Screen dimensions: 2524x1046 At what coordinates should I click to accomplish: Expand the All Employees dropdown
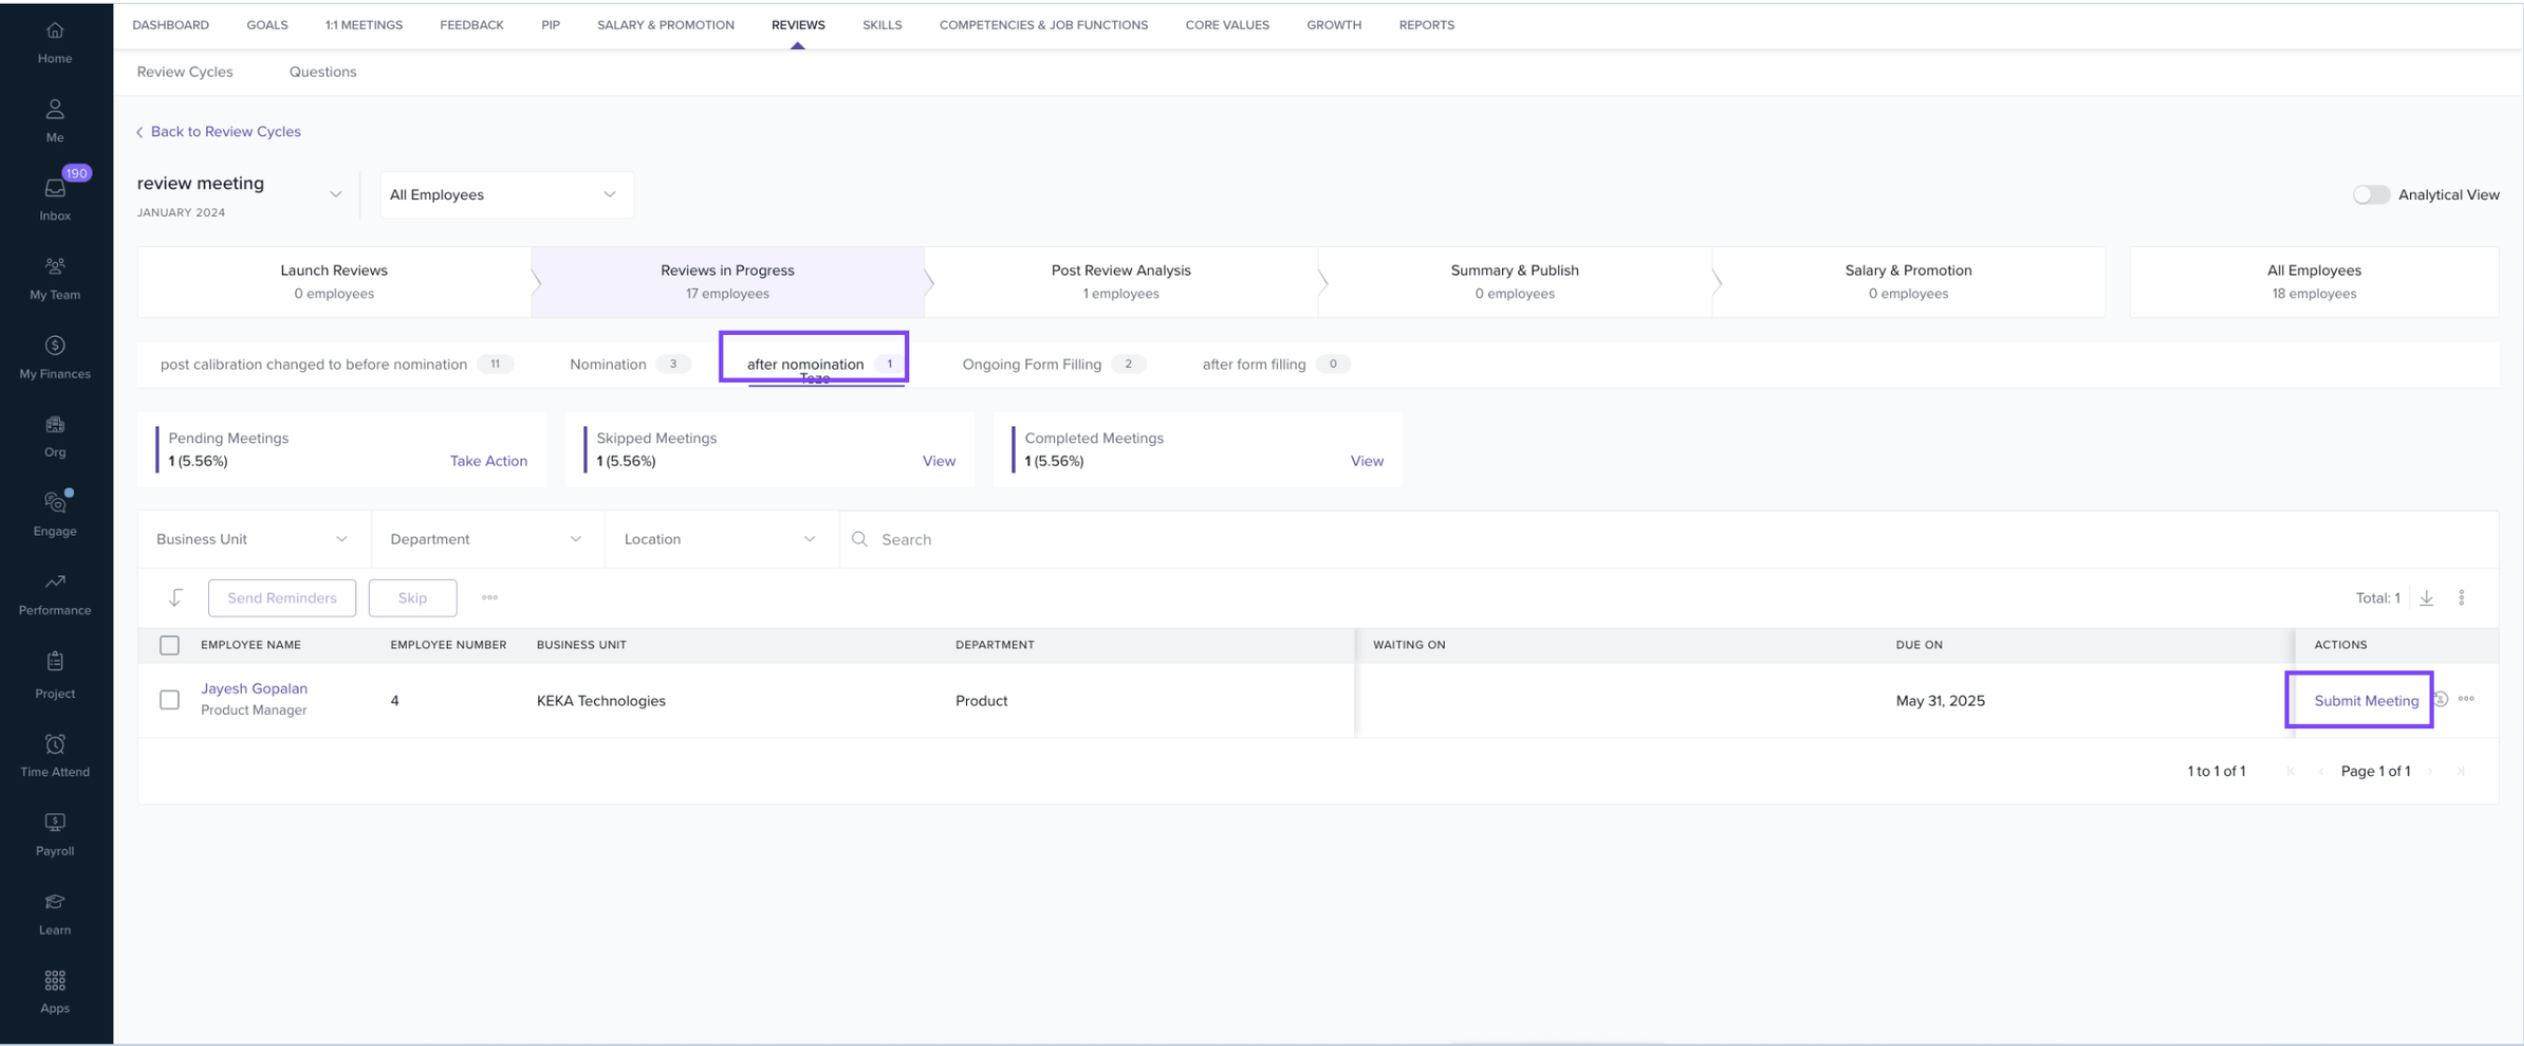[x=504, y=195]
